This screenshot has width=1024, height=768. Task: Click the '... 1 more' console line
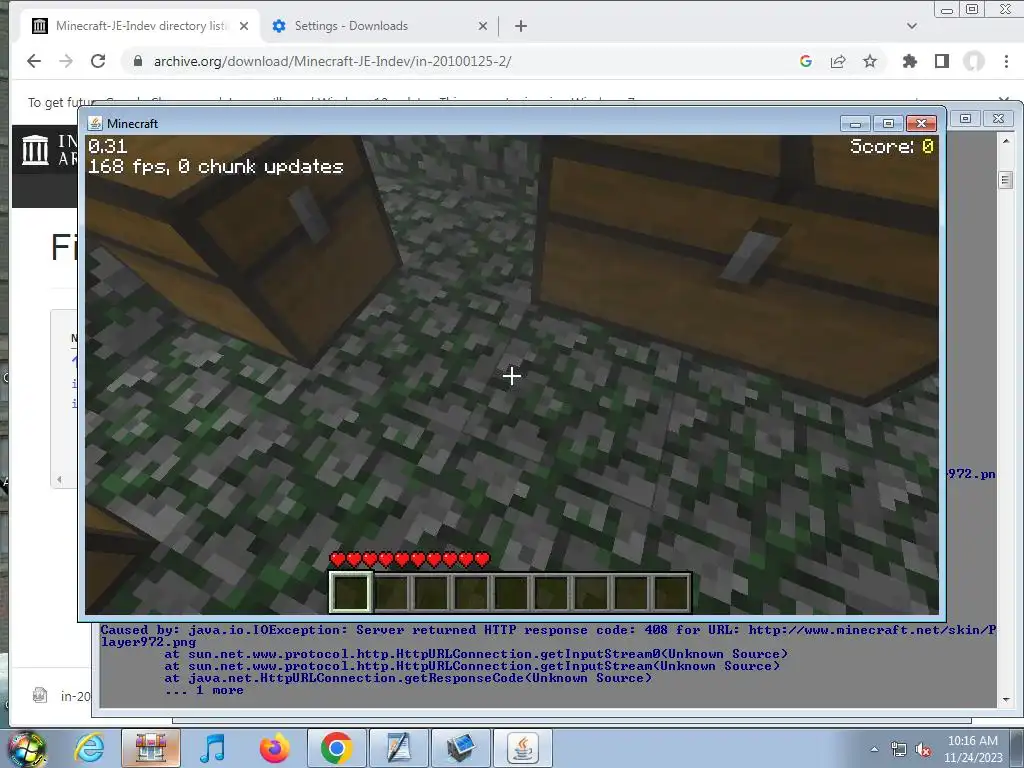tap(204, 690)
